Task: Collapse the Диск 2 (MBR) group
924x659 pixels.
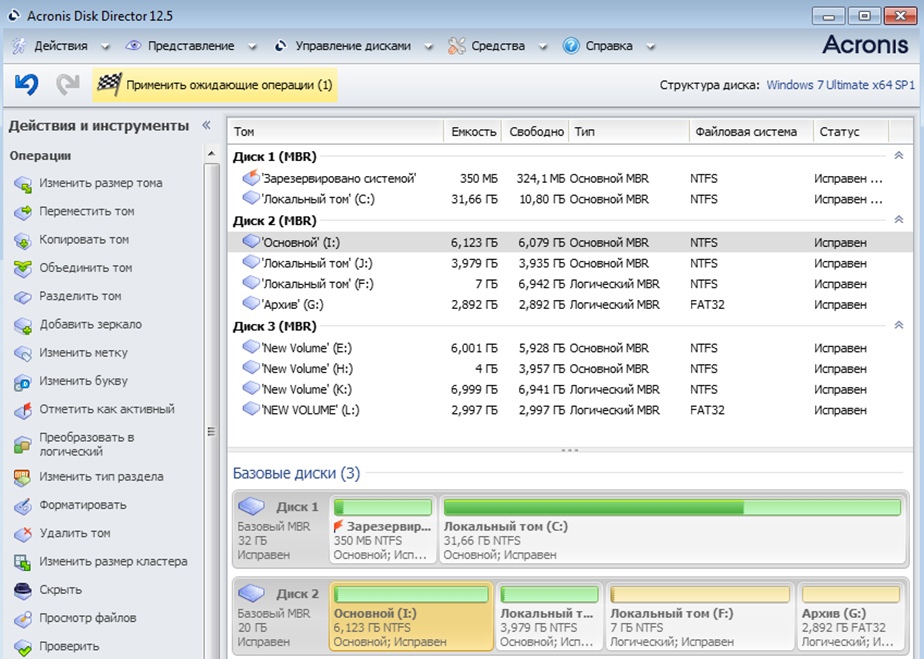Action: pyautogui.click(x=899, y=220)
